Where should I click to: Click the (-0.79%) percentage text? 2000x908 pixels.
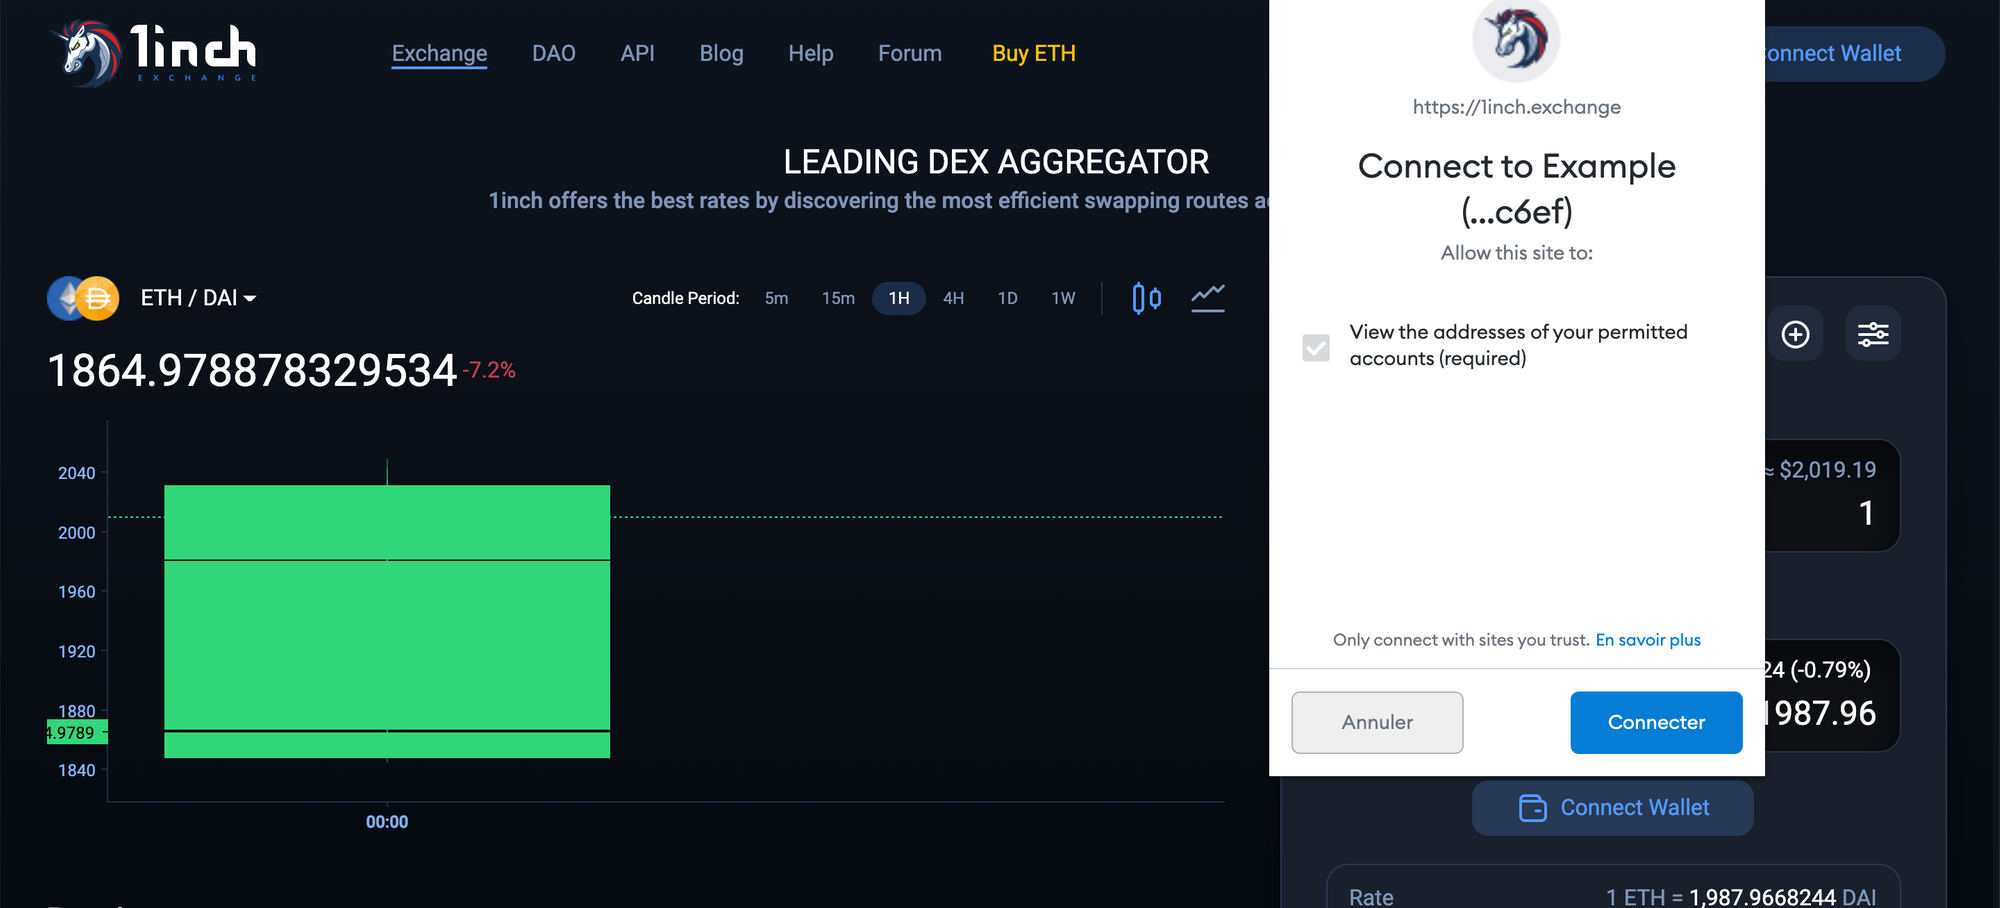click(1830, 670)
